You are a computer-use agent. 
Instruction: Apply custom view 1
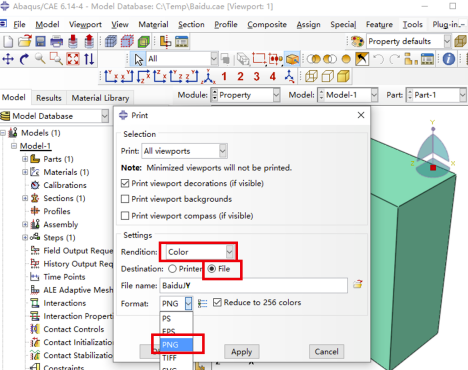[x=224, y=77]
